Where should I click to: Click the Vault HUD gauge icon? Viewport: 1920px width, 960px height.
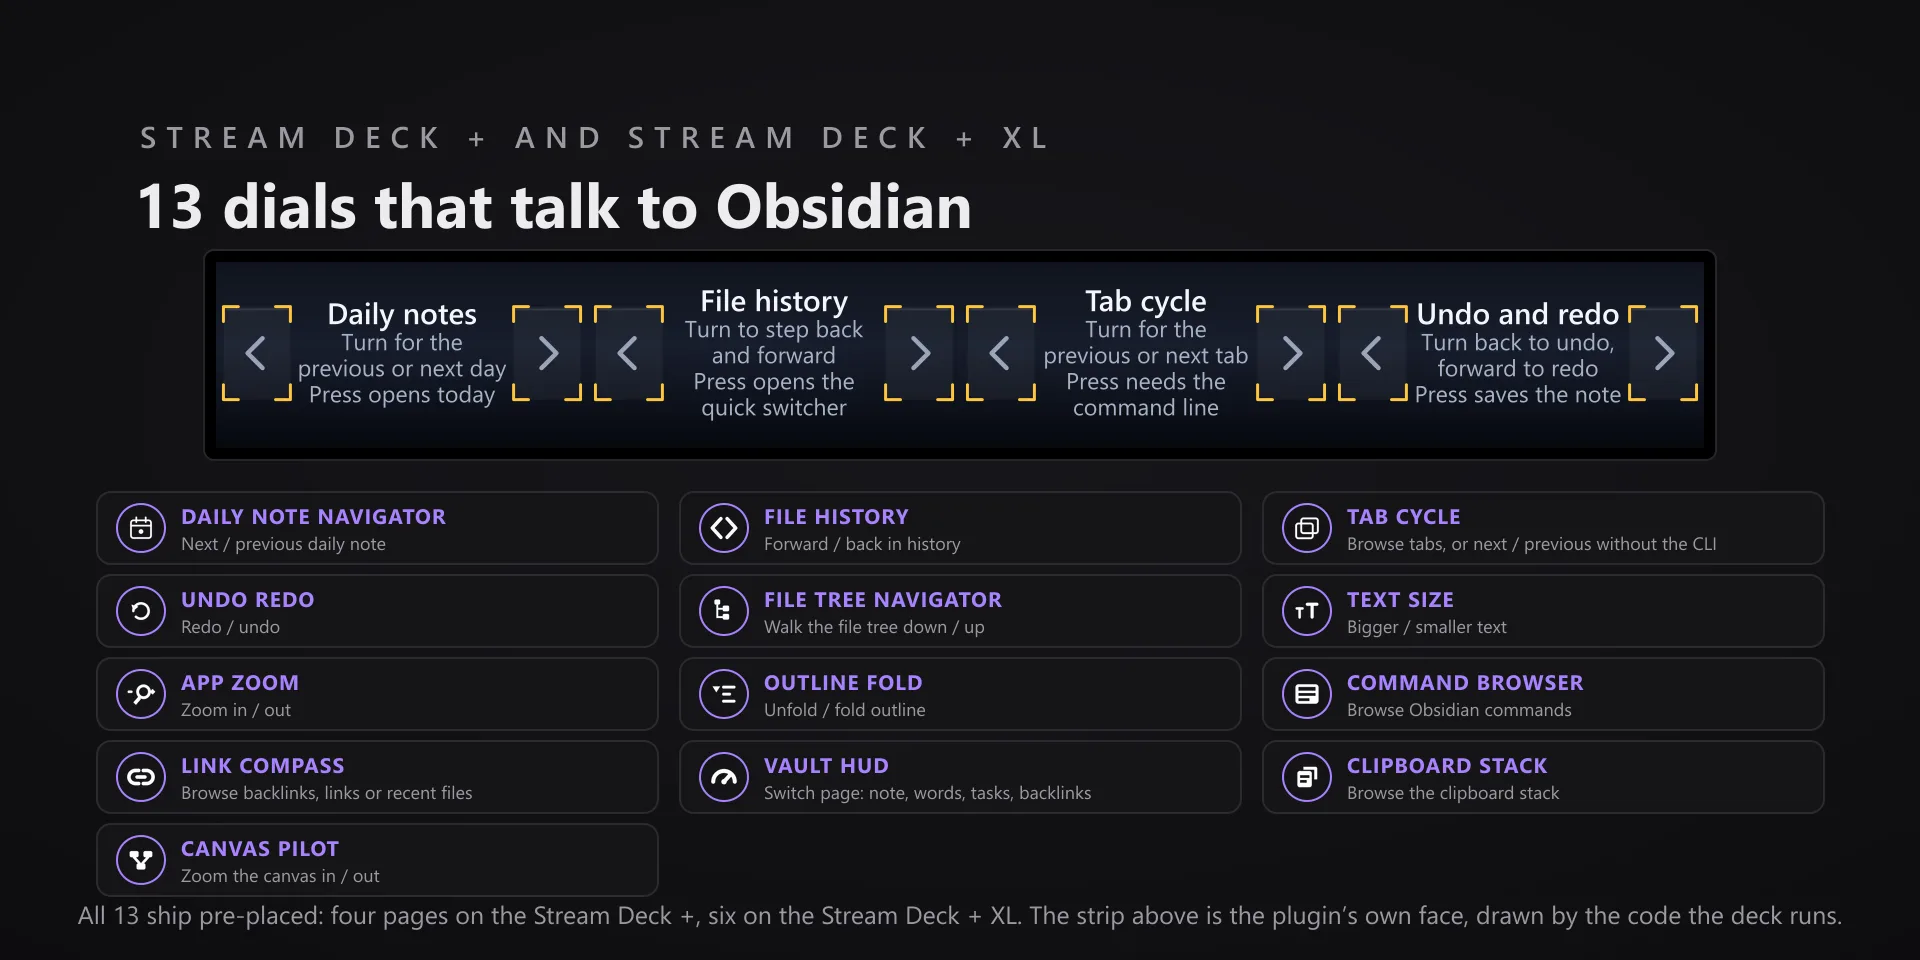pyautogui.click(x=724, y=777)
